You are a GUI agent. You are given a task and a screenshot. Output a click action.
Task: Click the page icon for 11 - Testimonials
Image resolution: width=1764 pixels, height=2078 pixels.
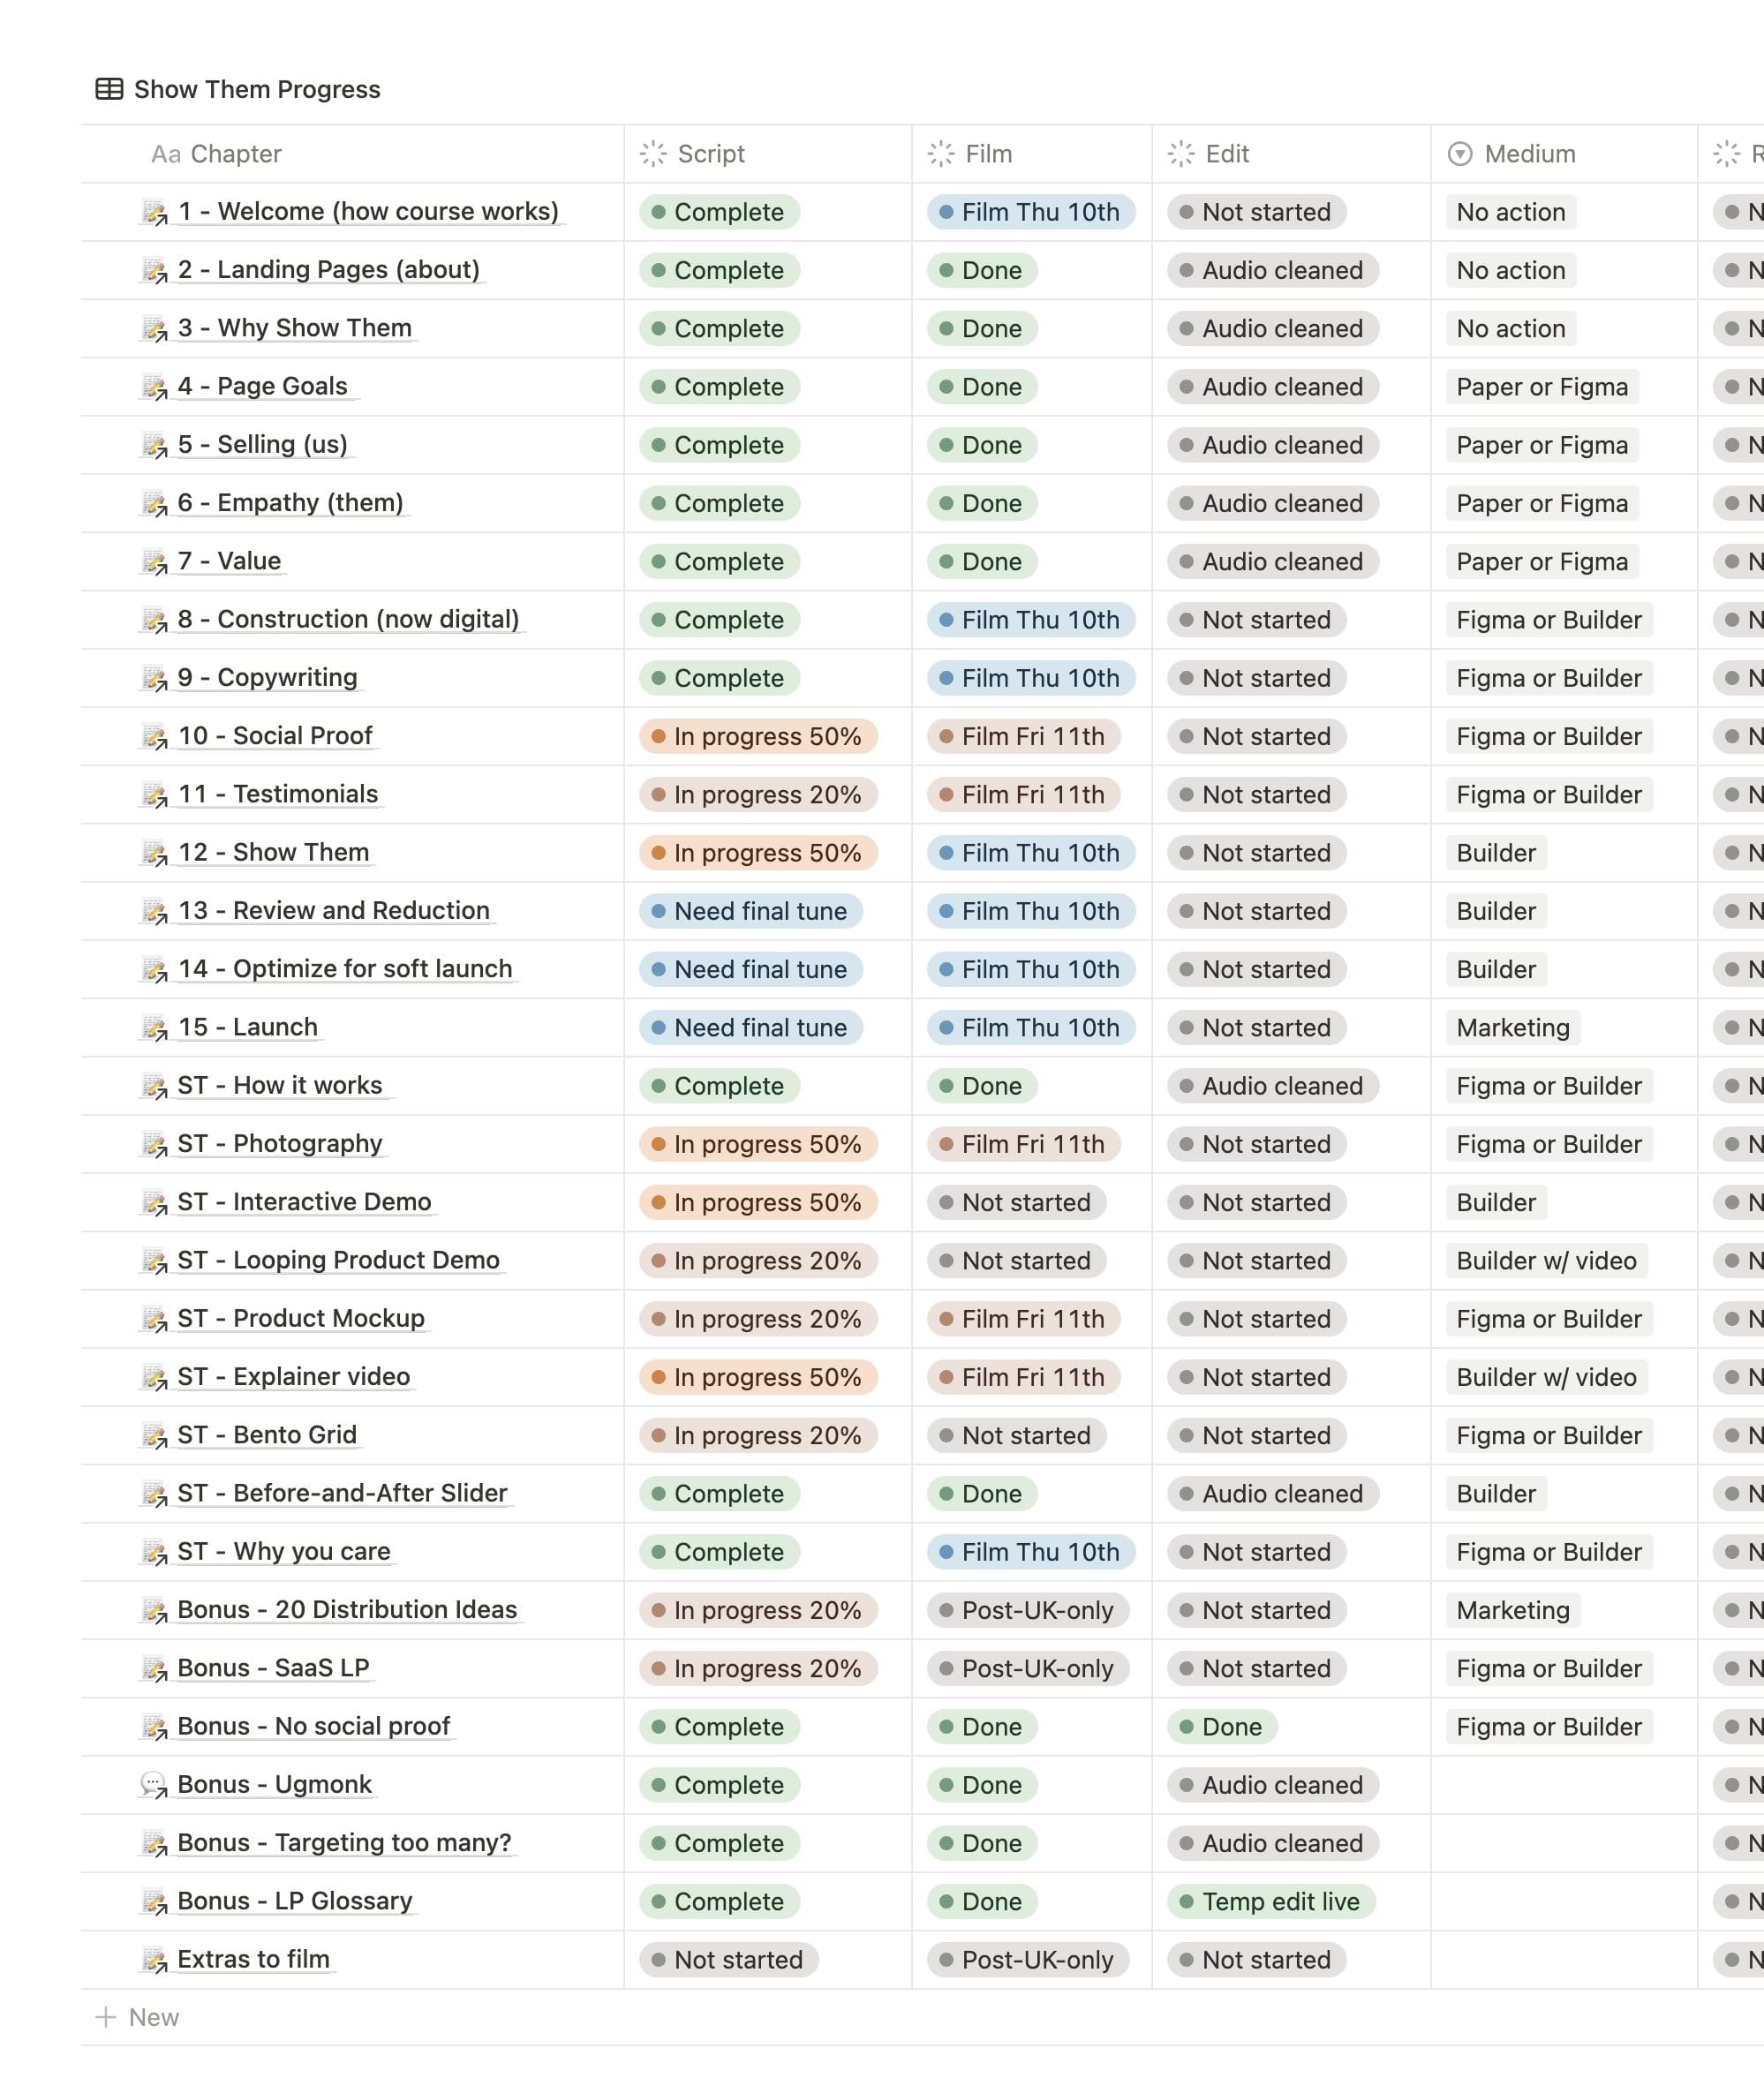coord(154,794)
